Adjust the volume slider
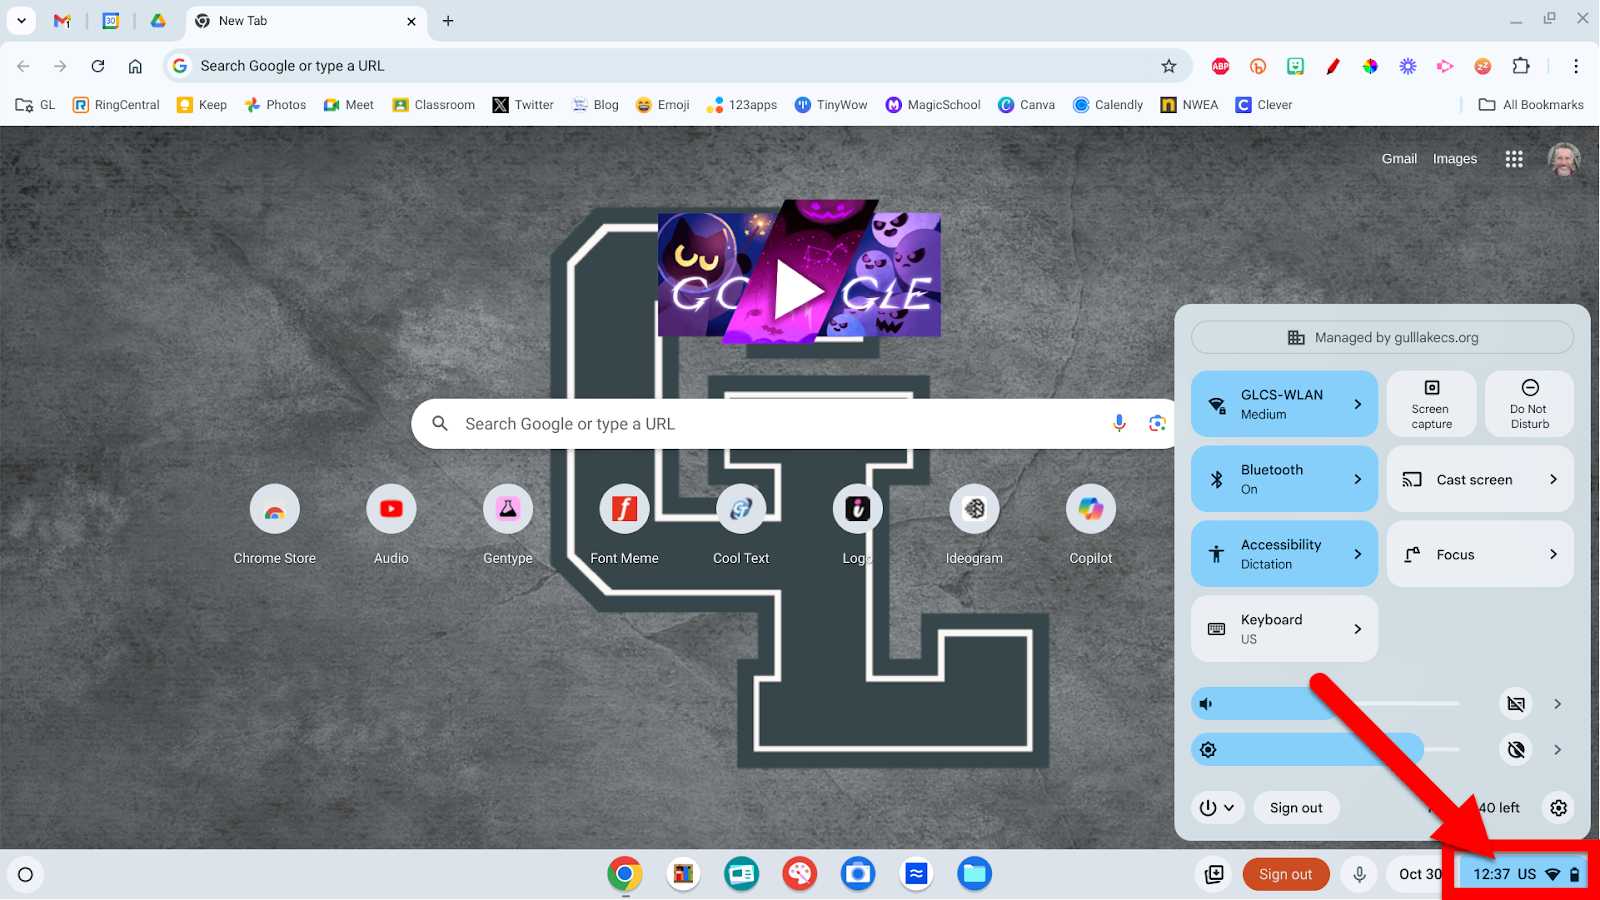The height and width of the screenshot is (900, 1600). pos(1326,704)
